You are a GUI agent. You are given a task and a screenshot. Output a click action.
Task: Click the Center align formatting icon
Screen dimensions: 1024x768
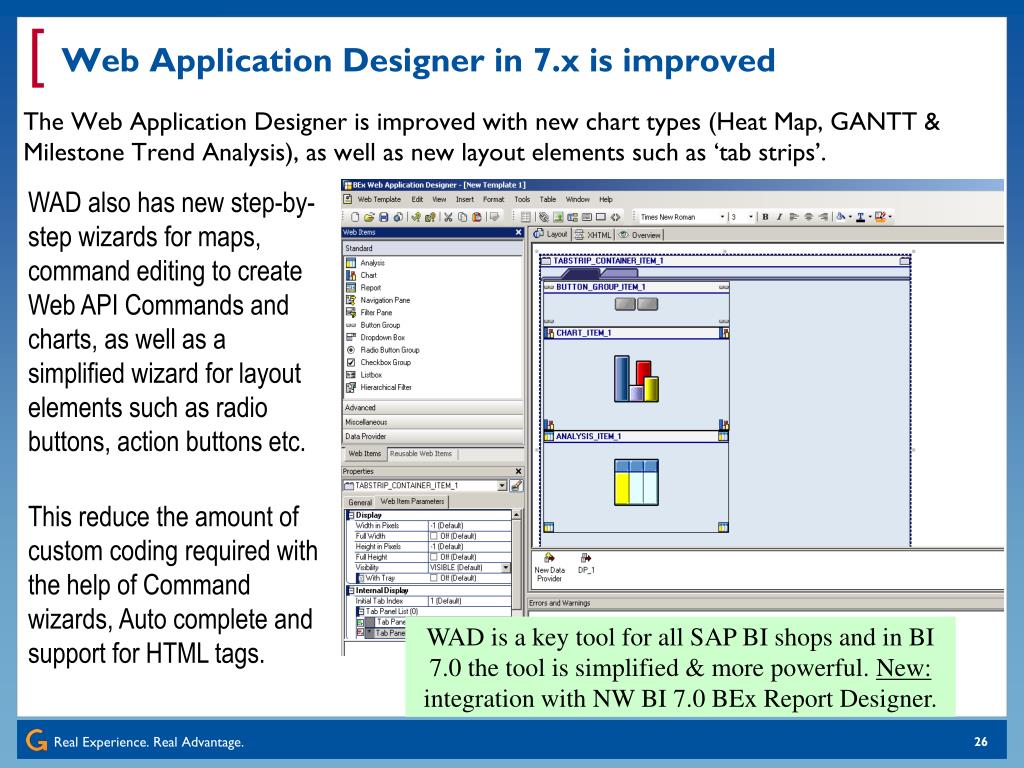(x=808, y=217)
